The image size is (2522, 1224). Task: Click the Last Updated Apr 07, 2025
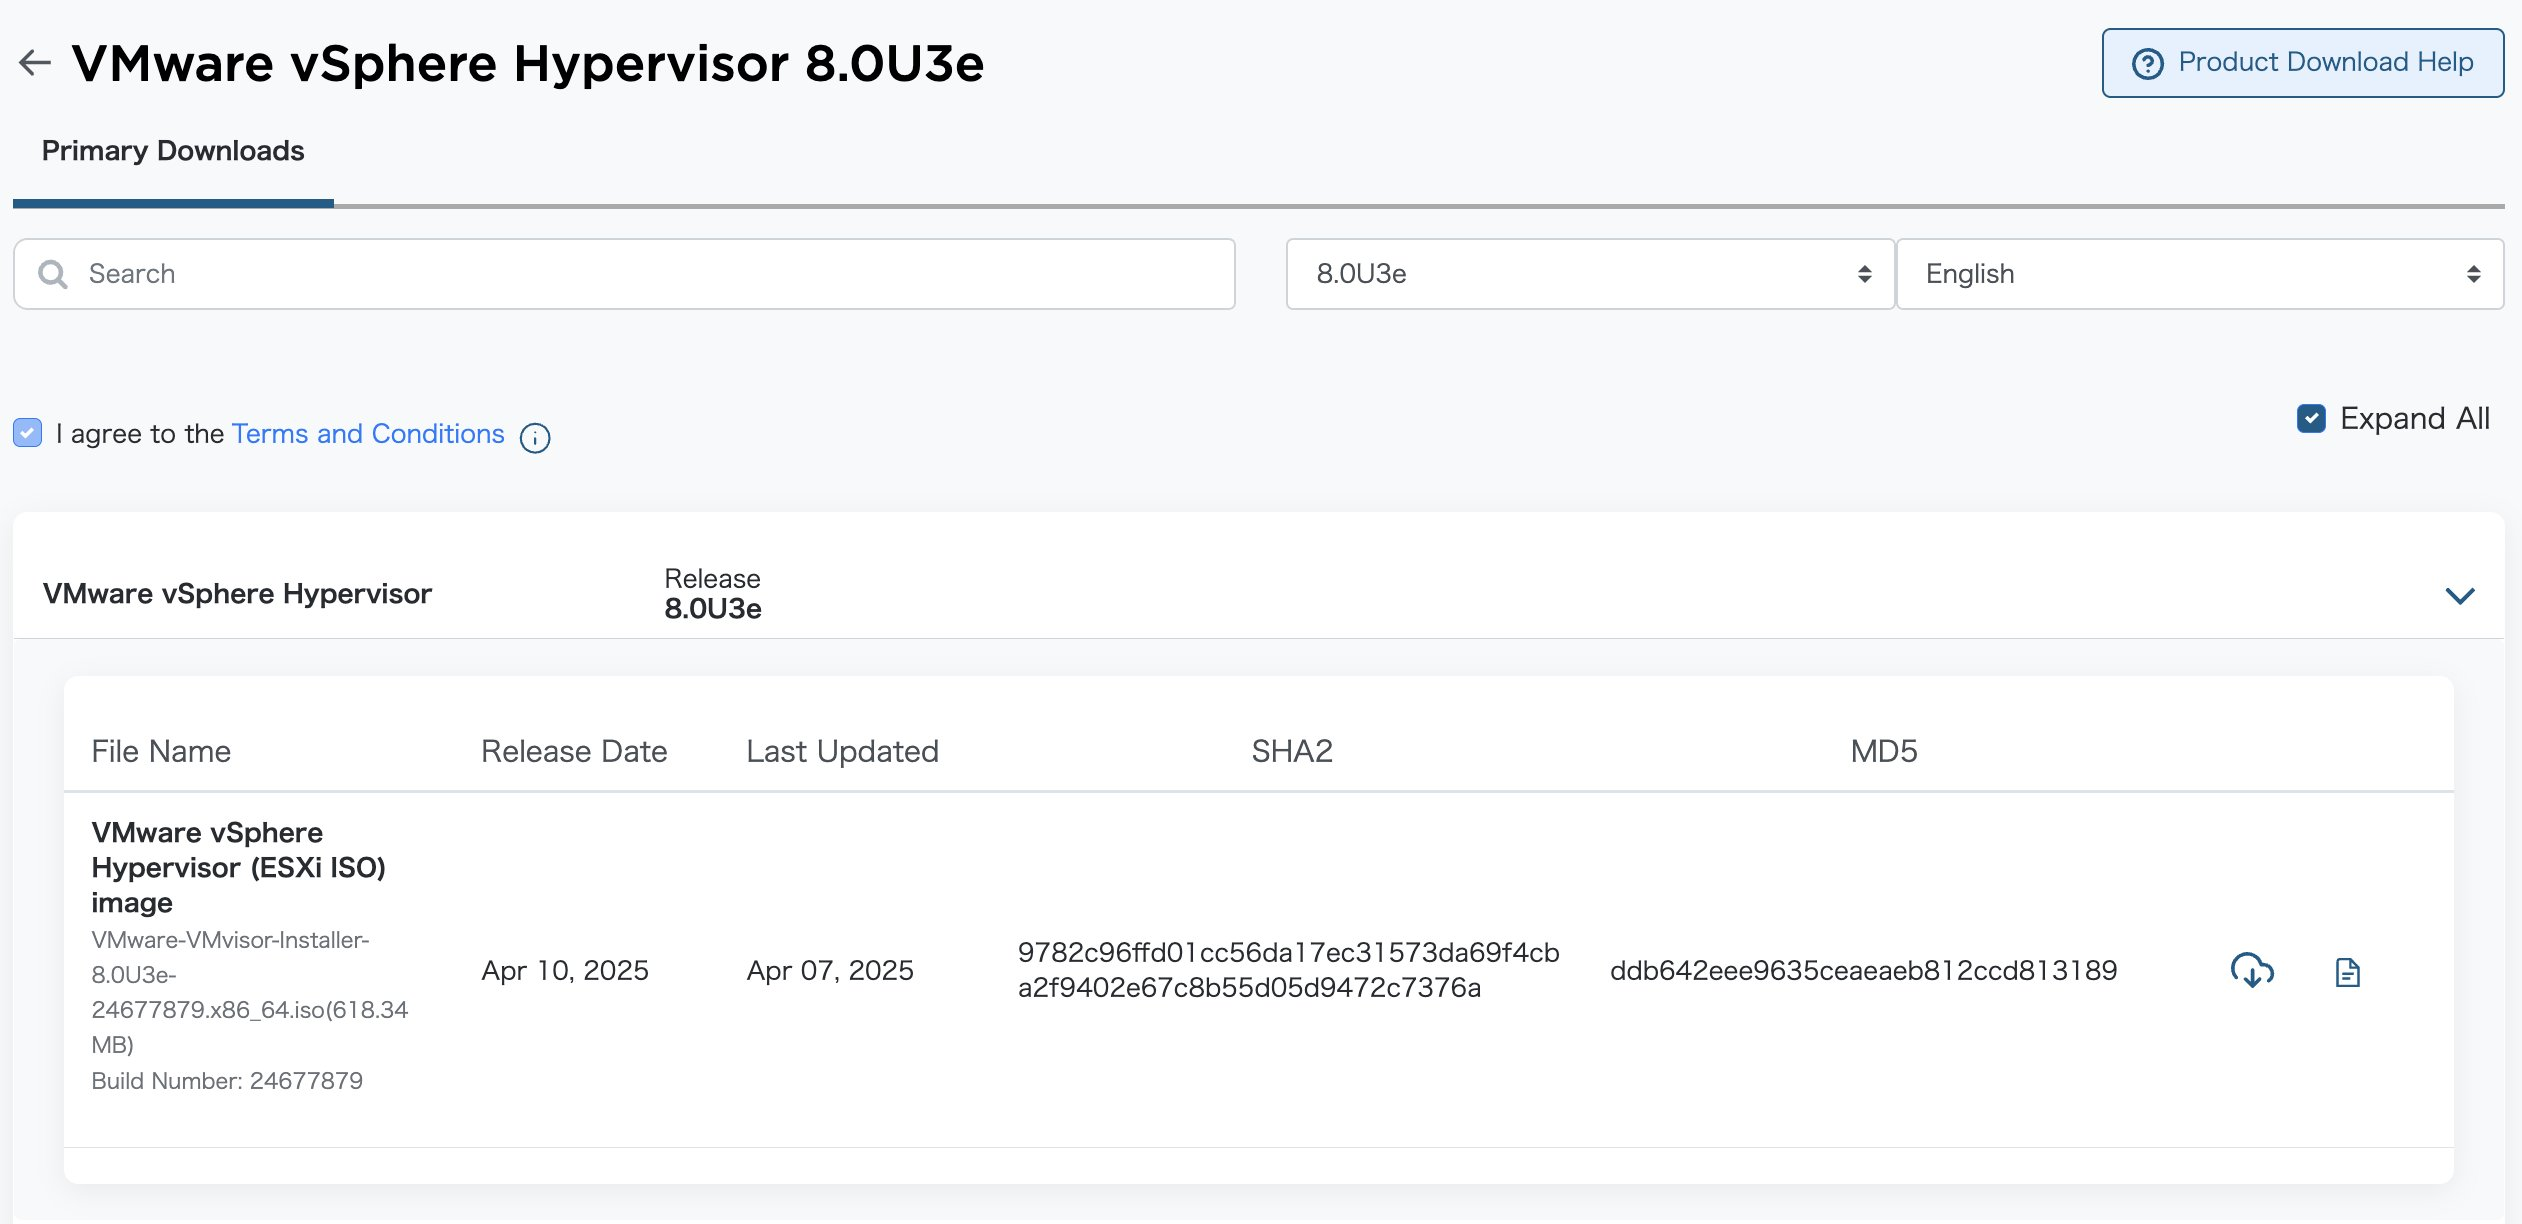click(x=830, y=971)
